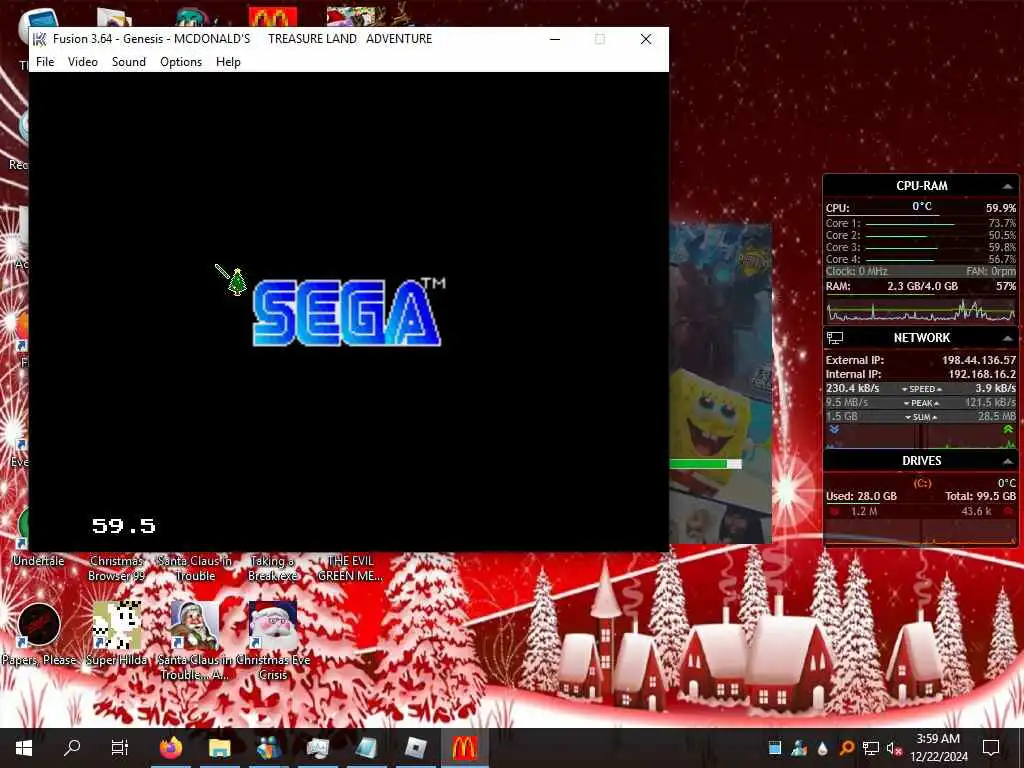Minimize the Fusion emulator window

click(x=555, y=39)
